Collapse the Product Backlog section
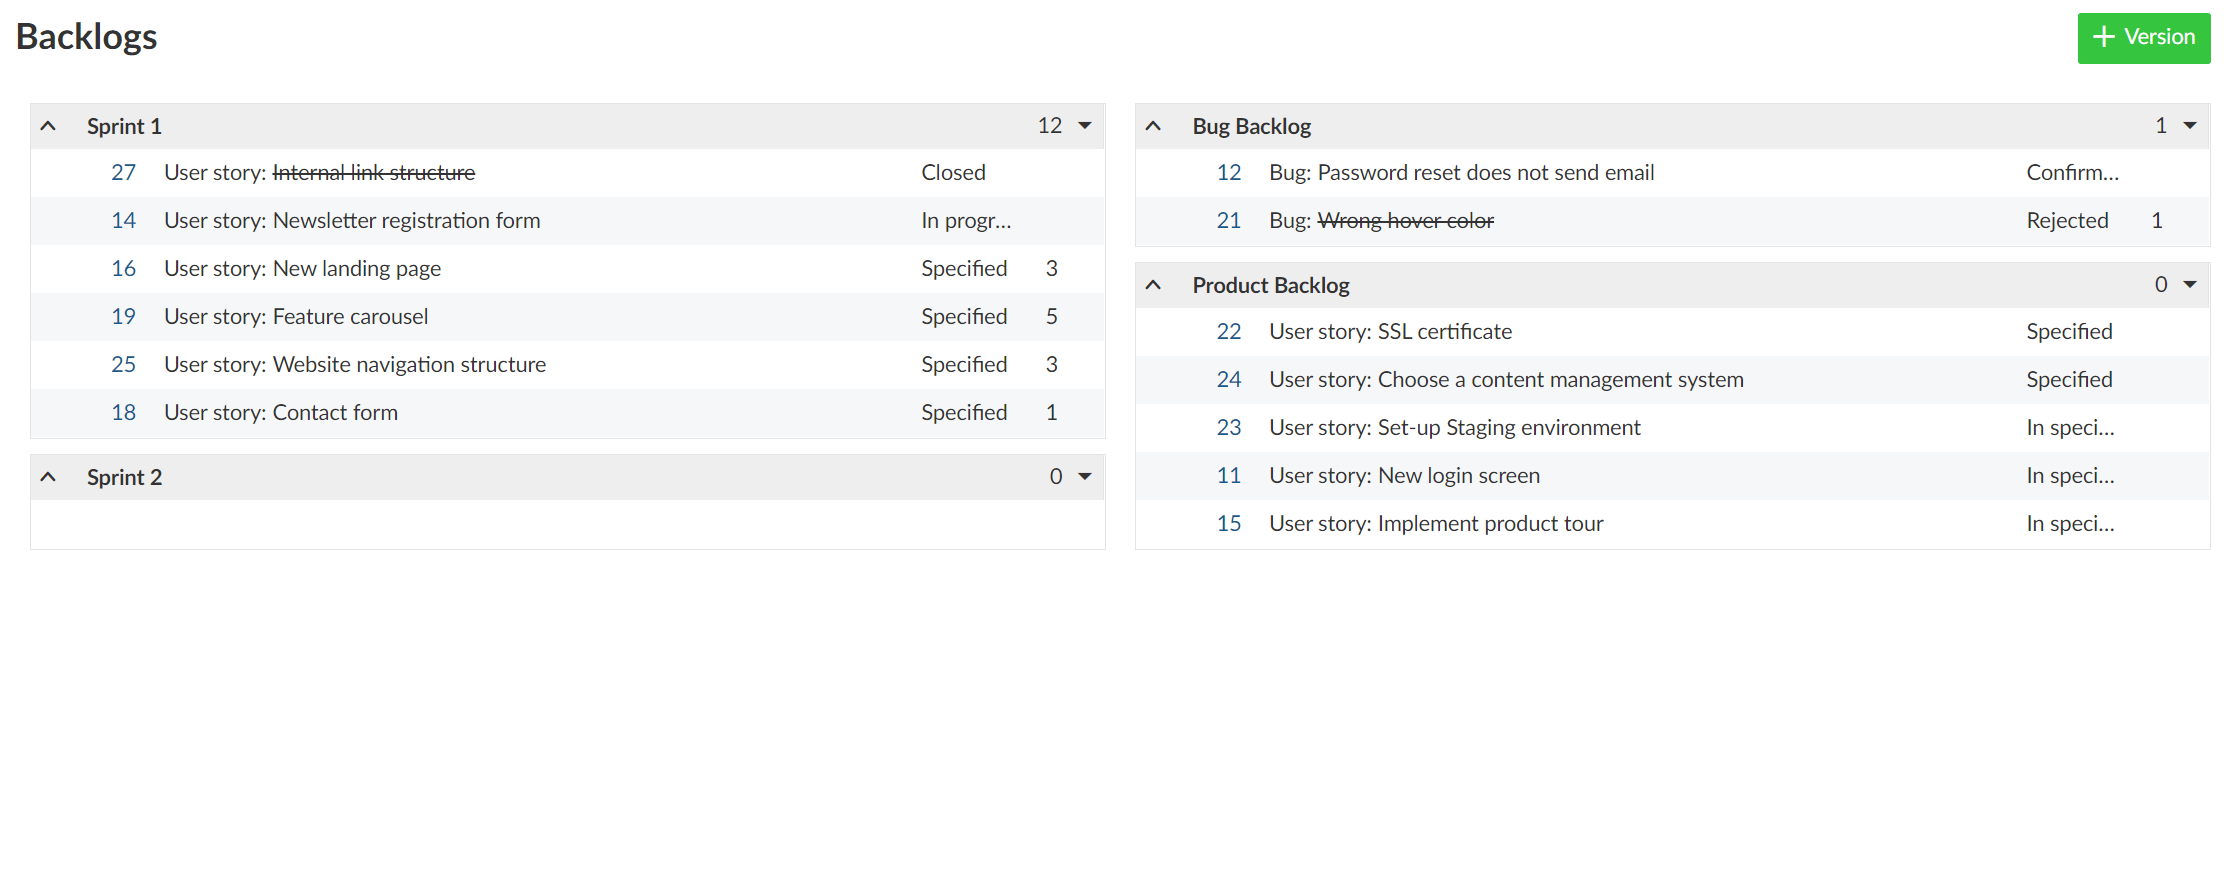 (x=1154, y=285)
